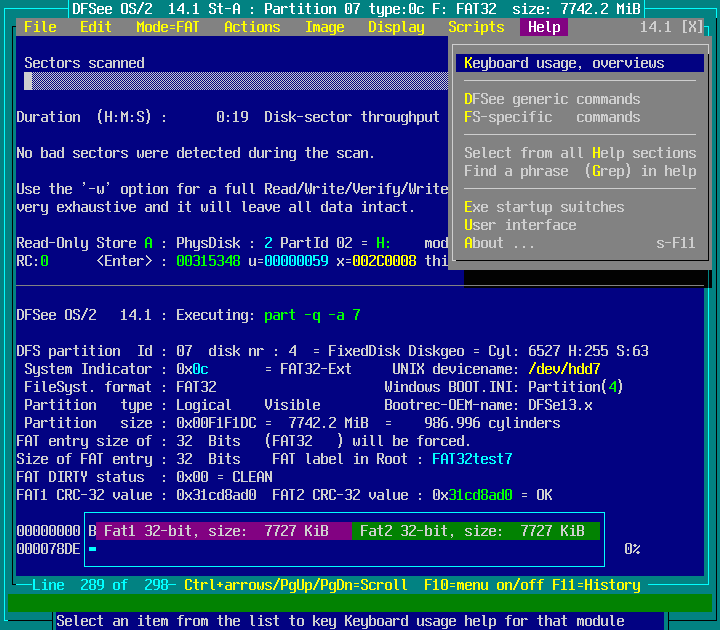Image resolution: width=720 pixels, height=630 pixels.
Task: Select from all Help sections
Action: tap(580, 153)
